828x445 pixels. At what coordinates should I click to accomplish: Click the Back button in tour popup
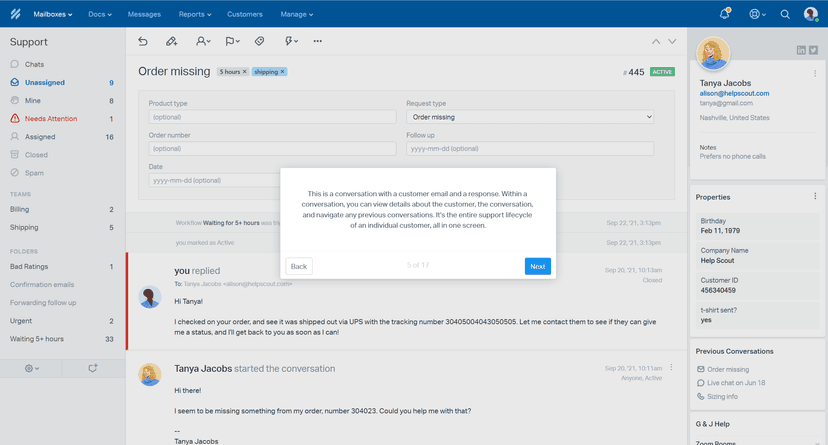tap(299, 266)
